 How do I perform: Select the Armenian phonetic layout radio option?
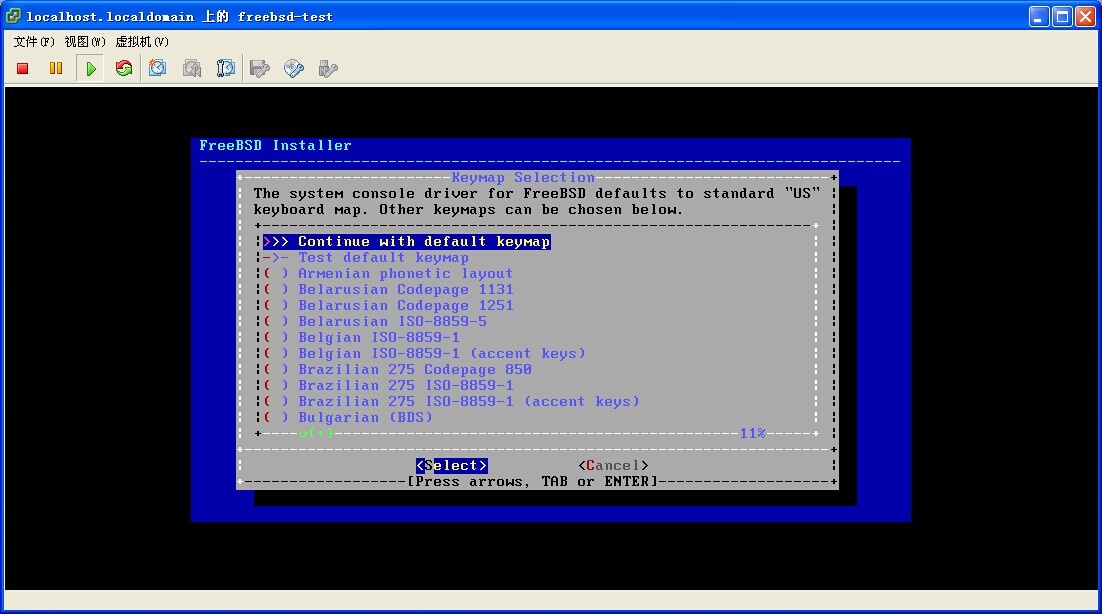tap(404, 274)
